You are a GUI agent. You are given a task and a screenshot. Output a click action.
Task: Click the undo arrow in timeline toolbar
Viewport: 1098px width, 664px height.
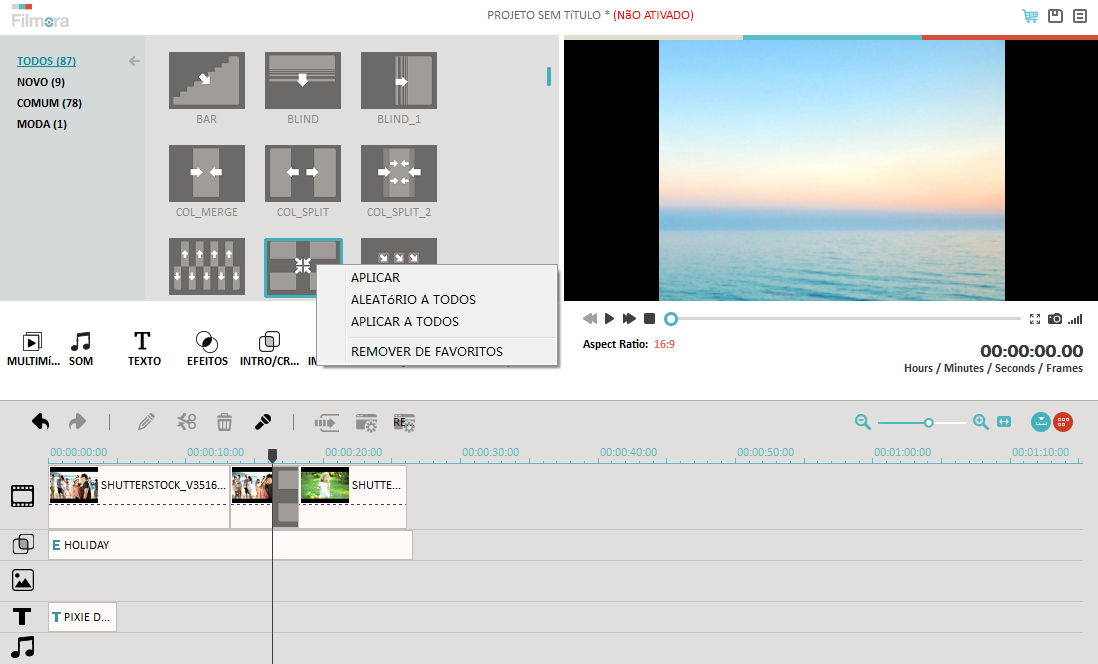click(40, 422)
